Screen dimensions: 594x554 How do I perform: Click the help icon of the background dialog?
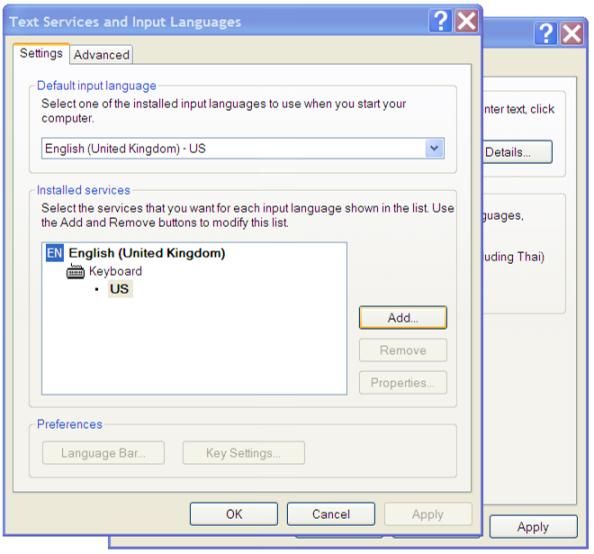[x=546, y=33]
